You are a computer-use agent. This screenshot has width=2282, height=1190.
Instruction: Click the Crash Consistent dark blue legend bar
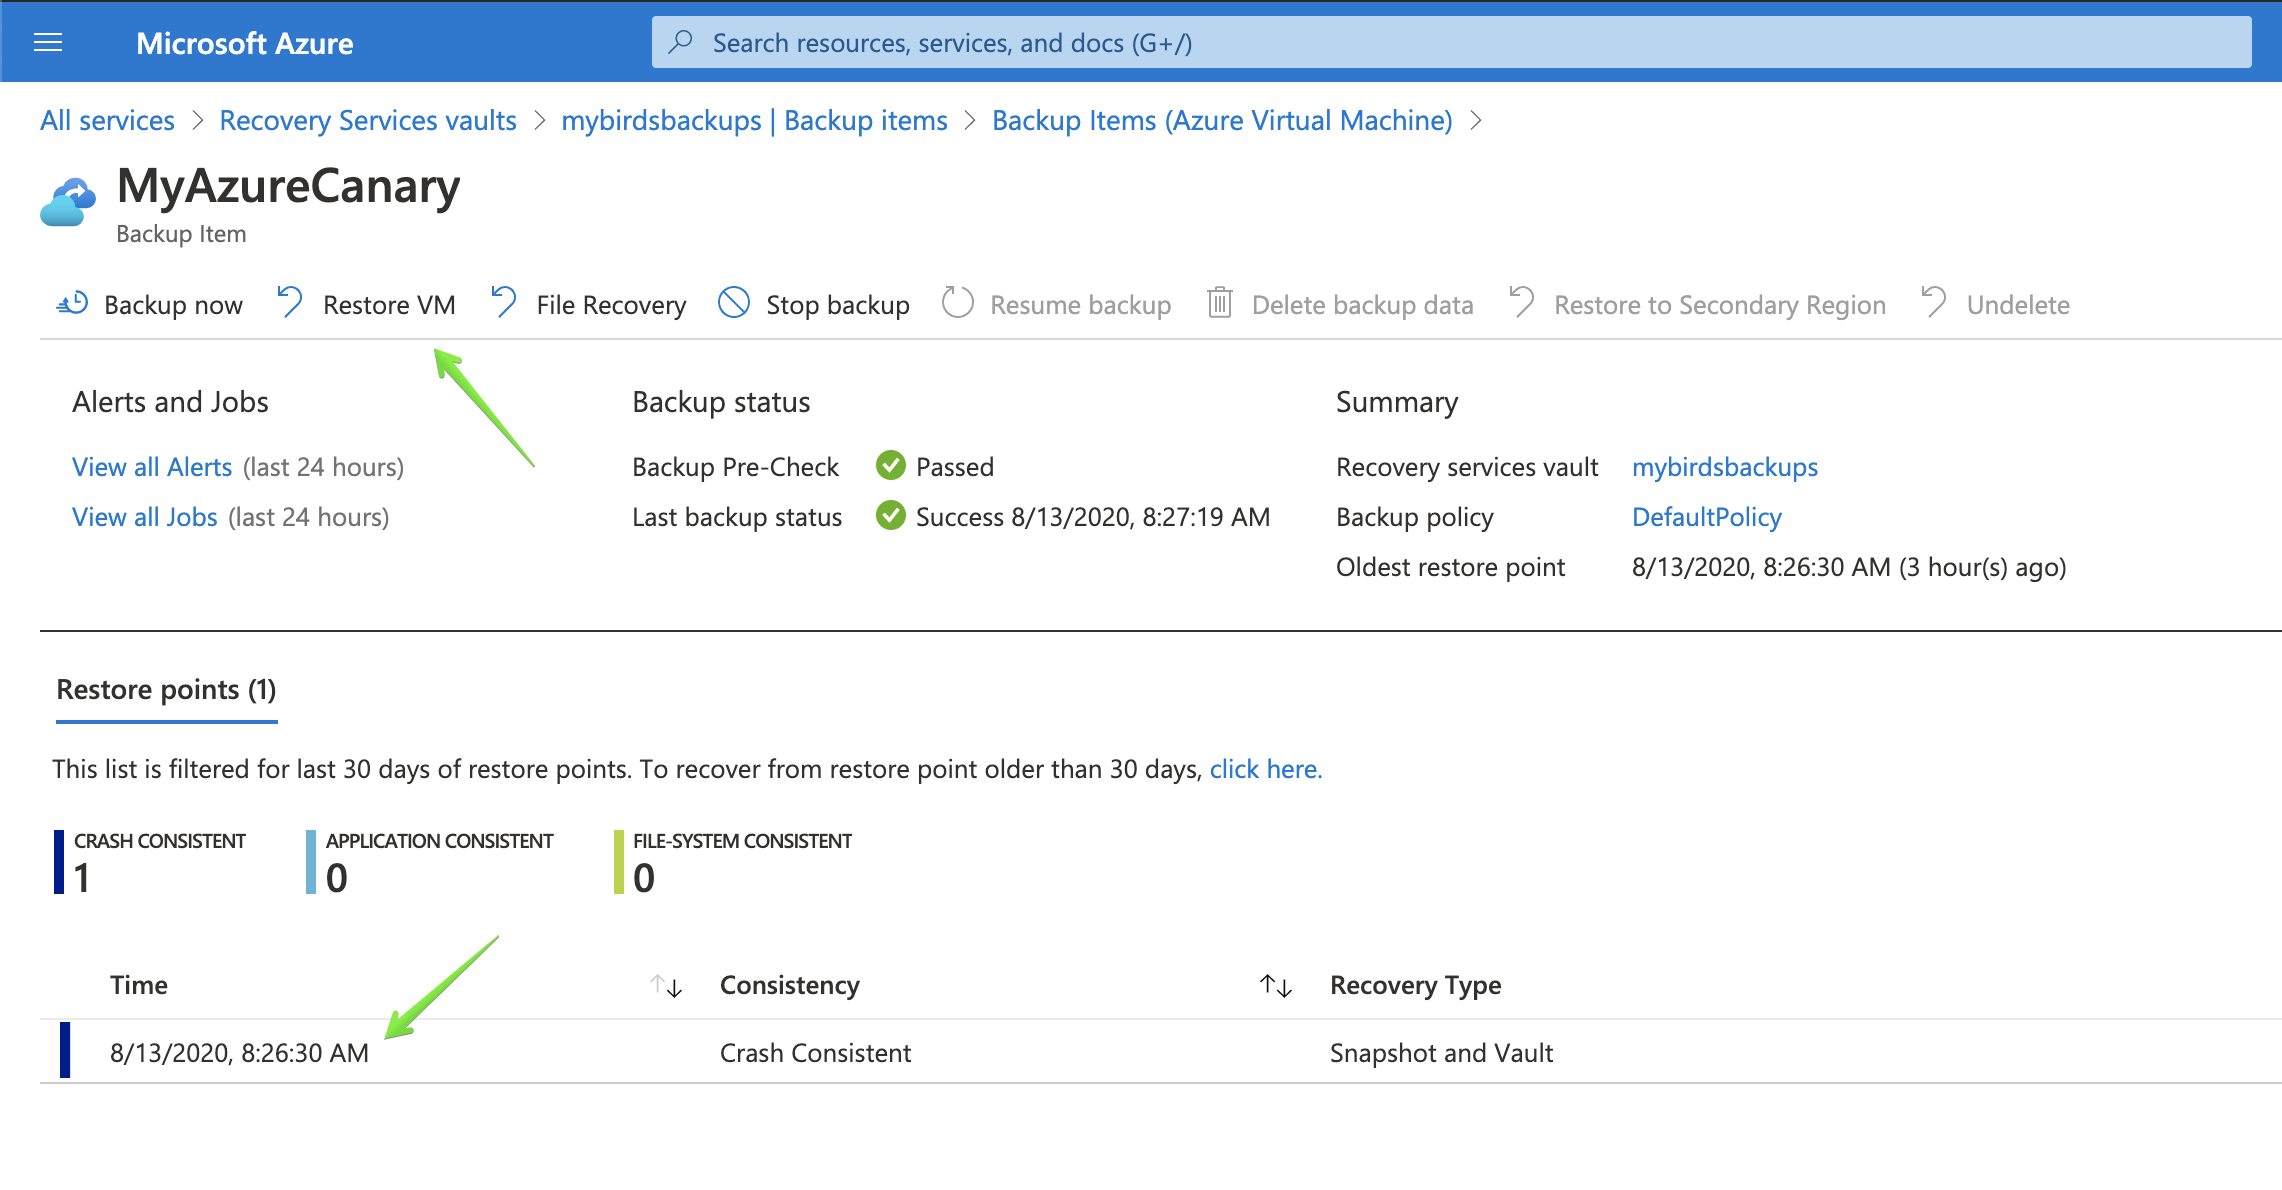click(59, 862)
